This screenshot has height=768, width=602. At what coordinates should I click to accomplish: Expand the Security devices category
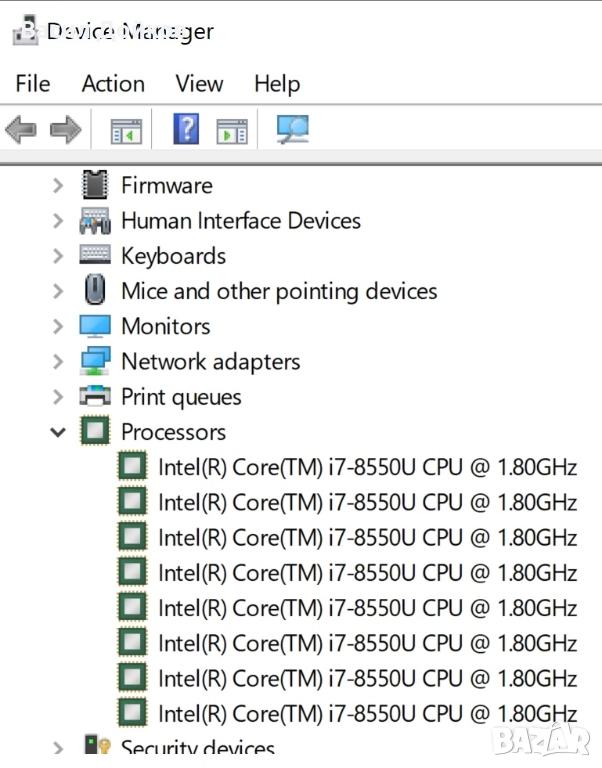point(58,747)
